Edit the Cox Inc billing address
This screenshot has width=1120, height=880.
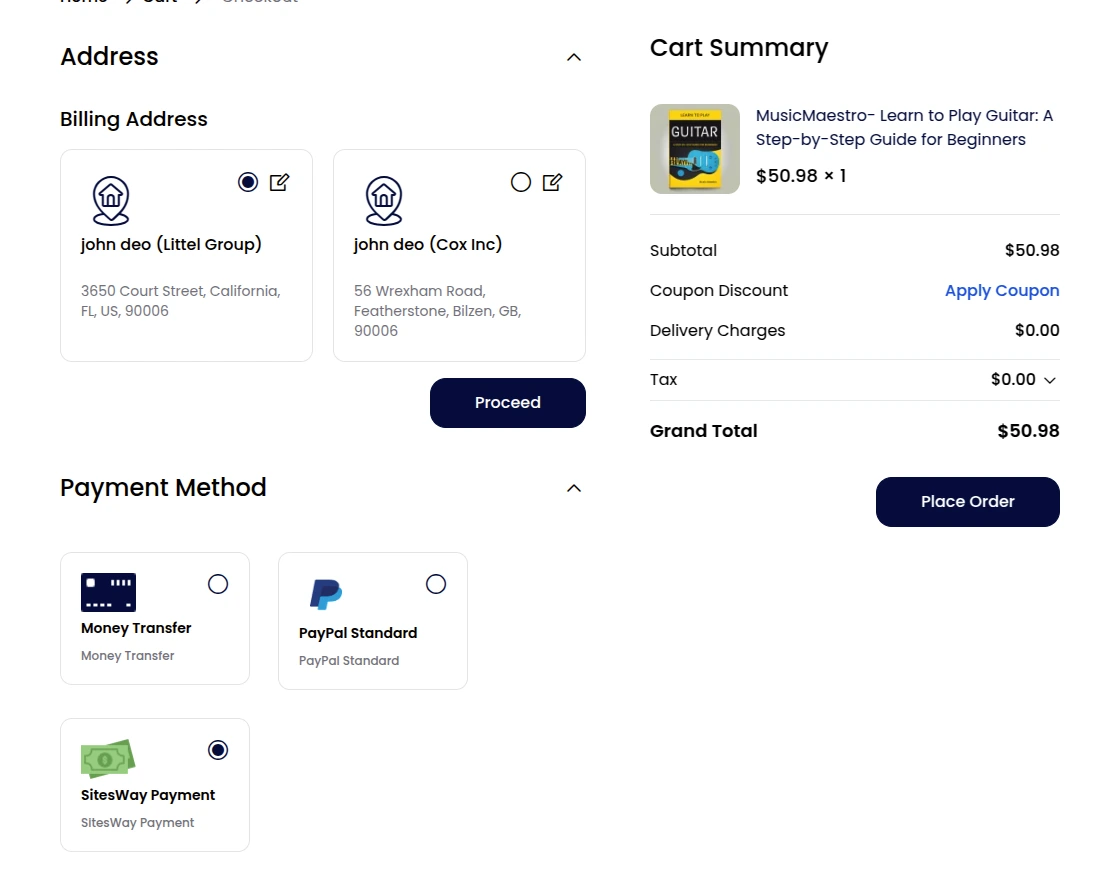[x=552, y=182]
